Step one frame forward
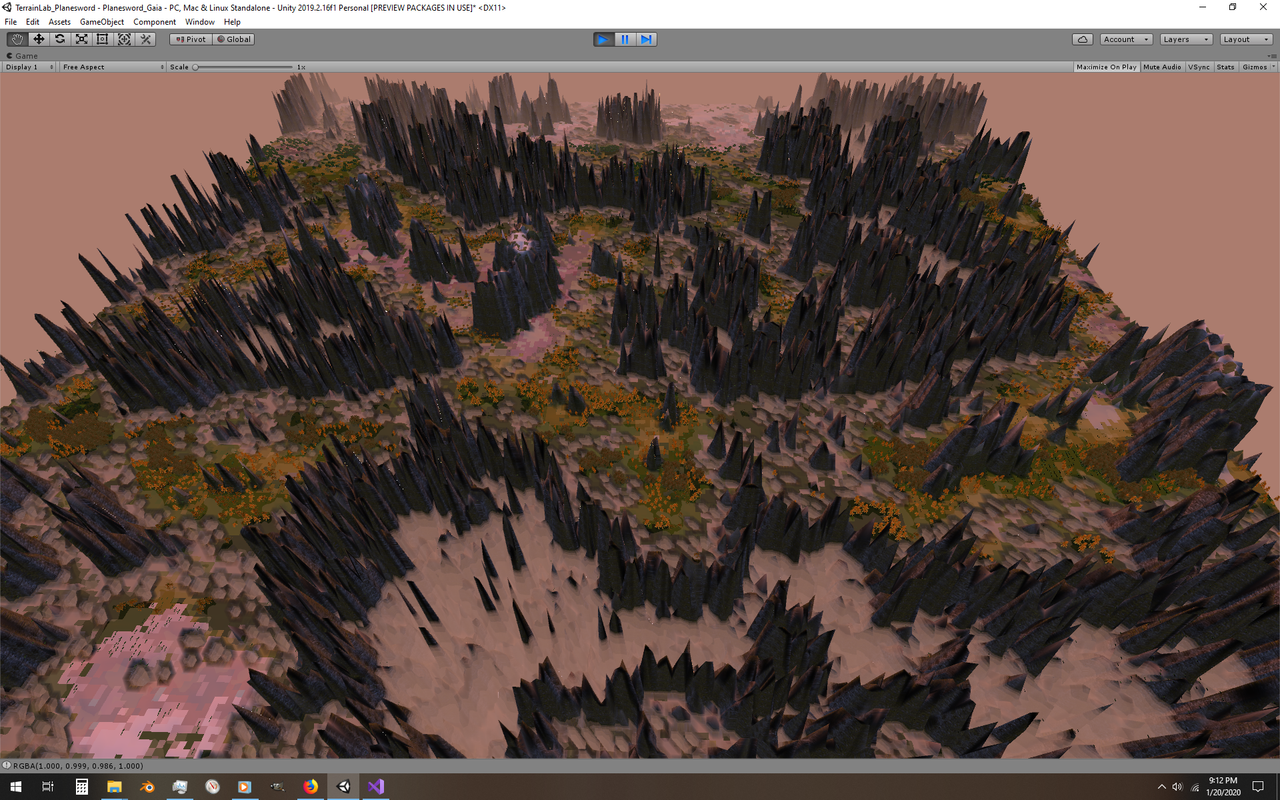The width and height of the screenshot is (1280, 800). click(647, 39)
